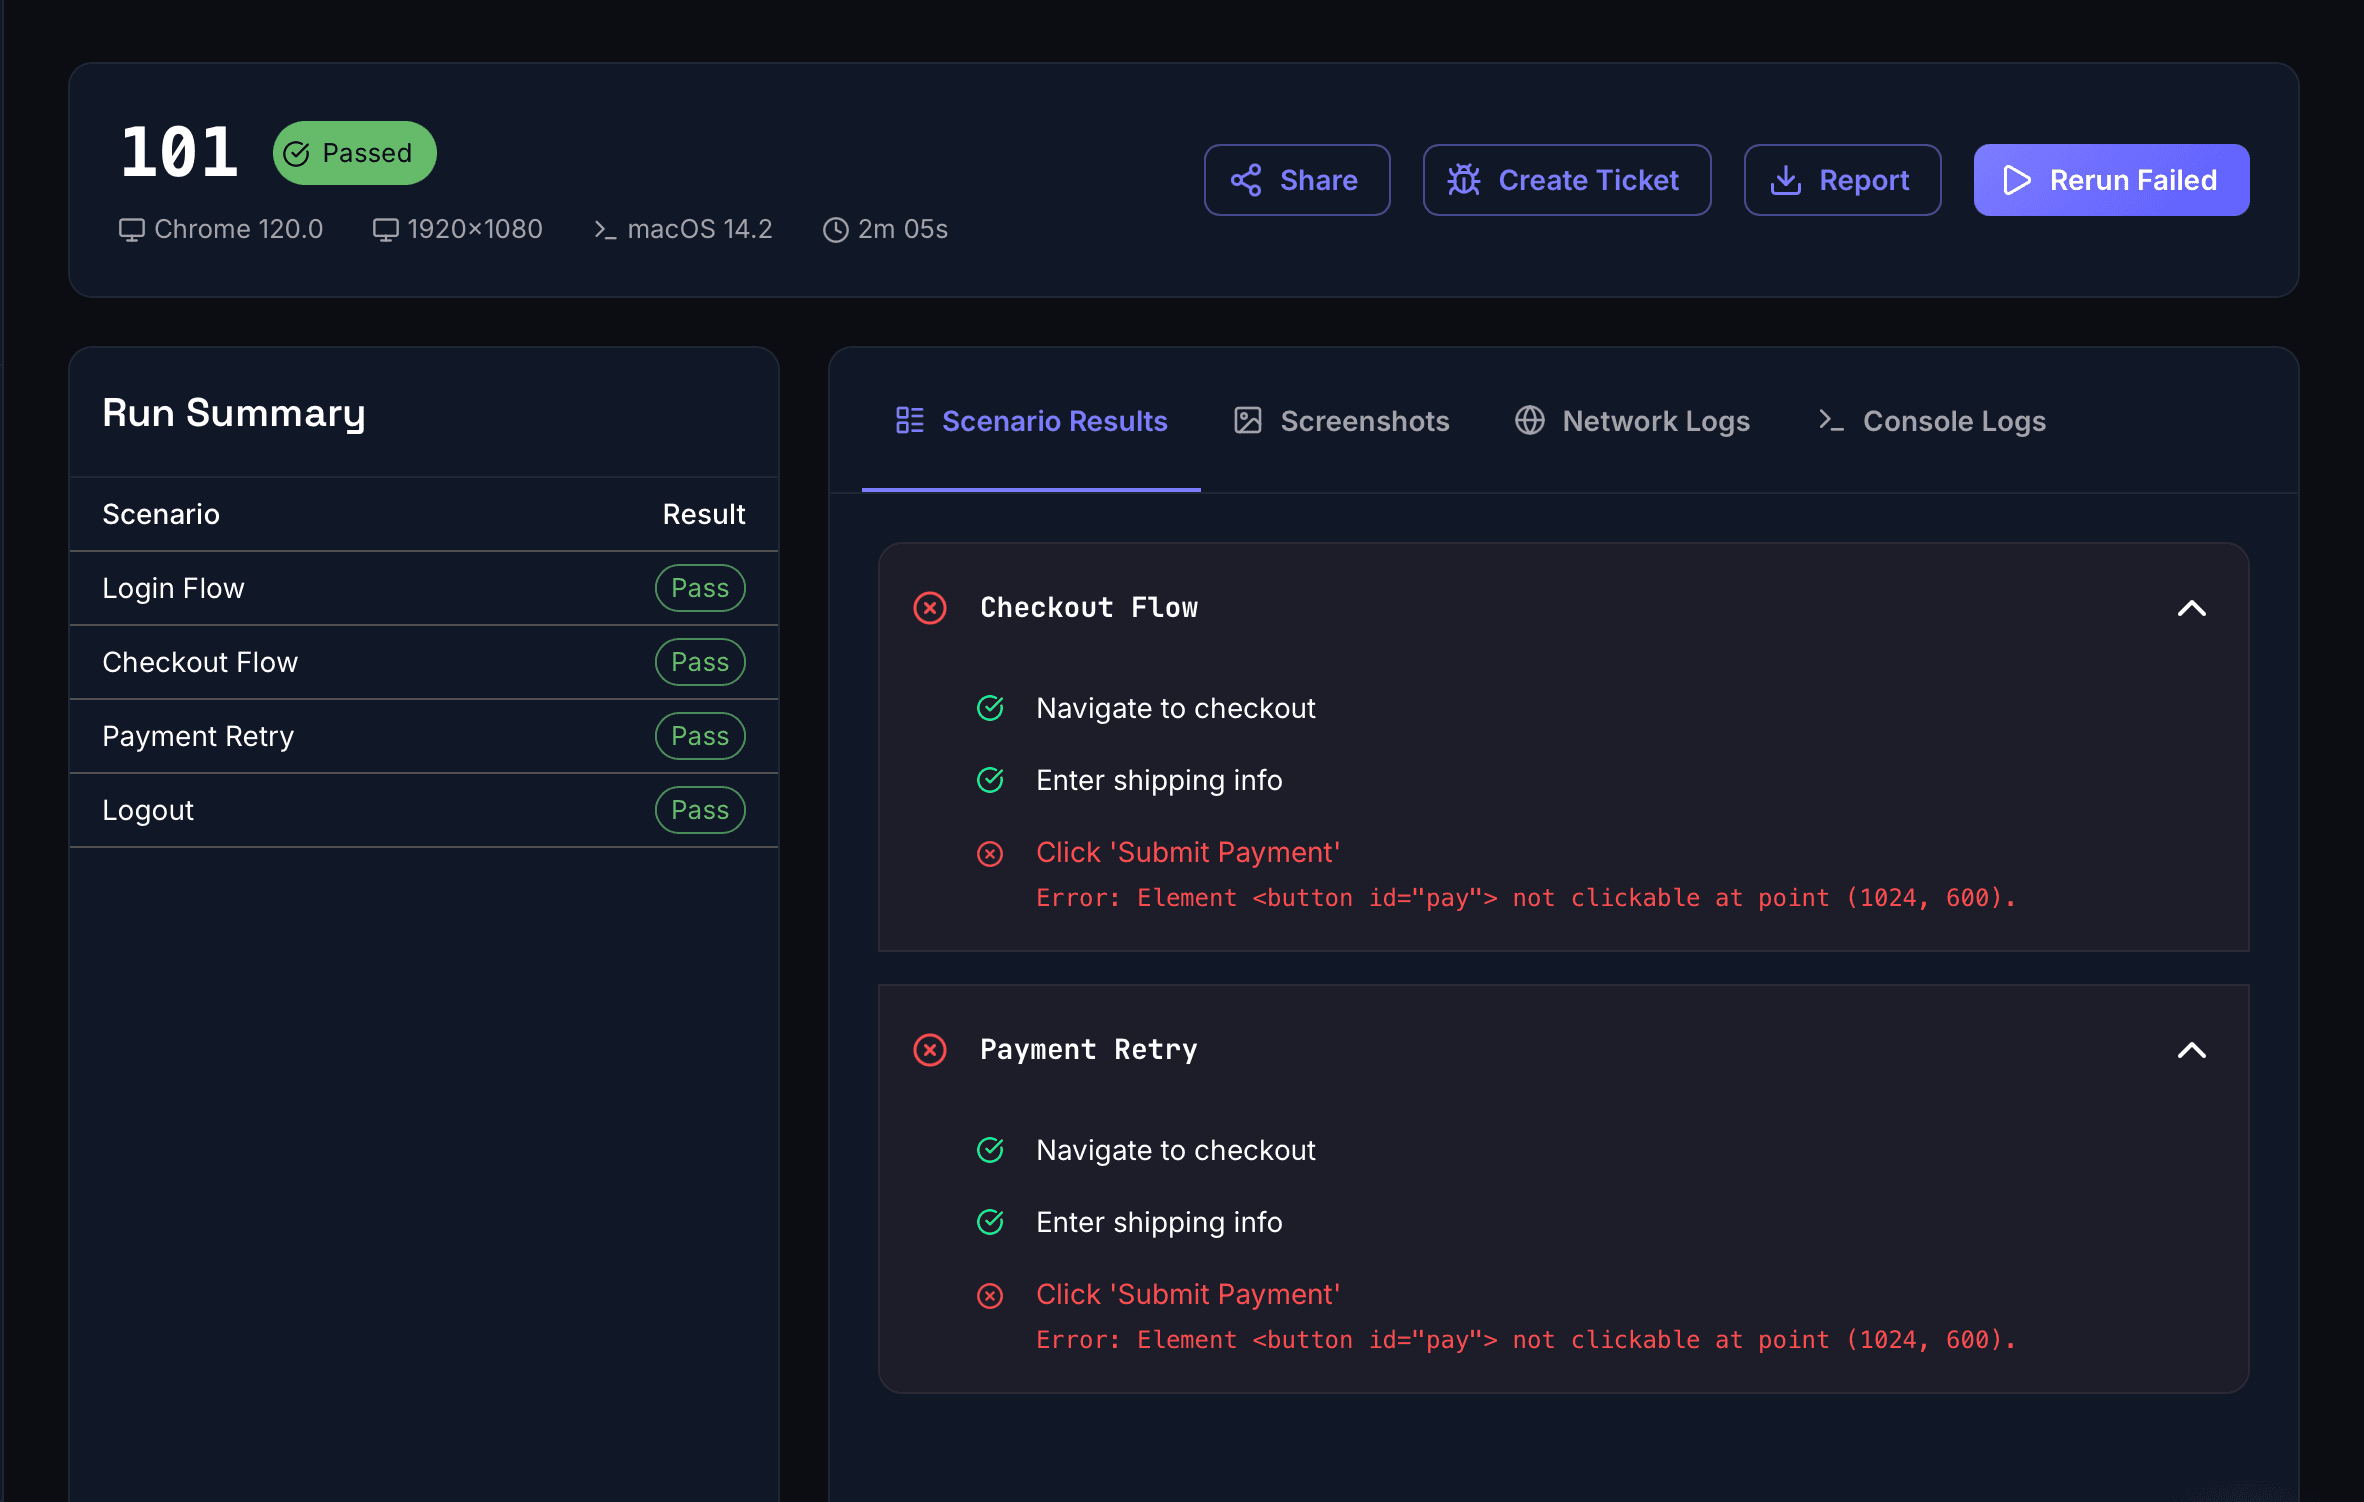The width and height of the screenshot is (2364, 1502).
Task: Select the Login Flow row in Run Summary
Action: [173, 588]
